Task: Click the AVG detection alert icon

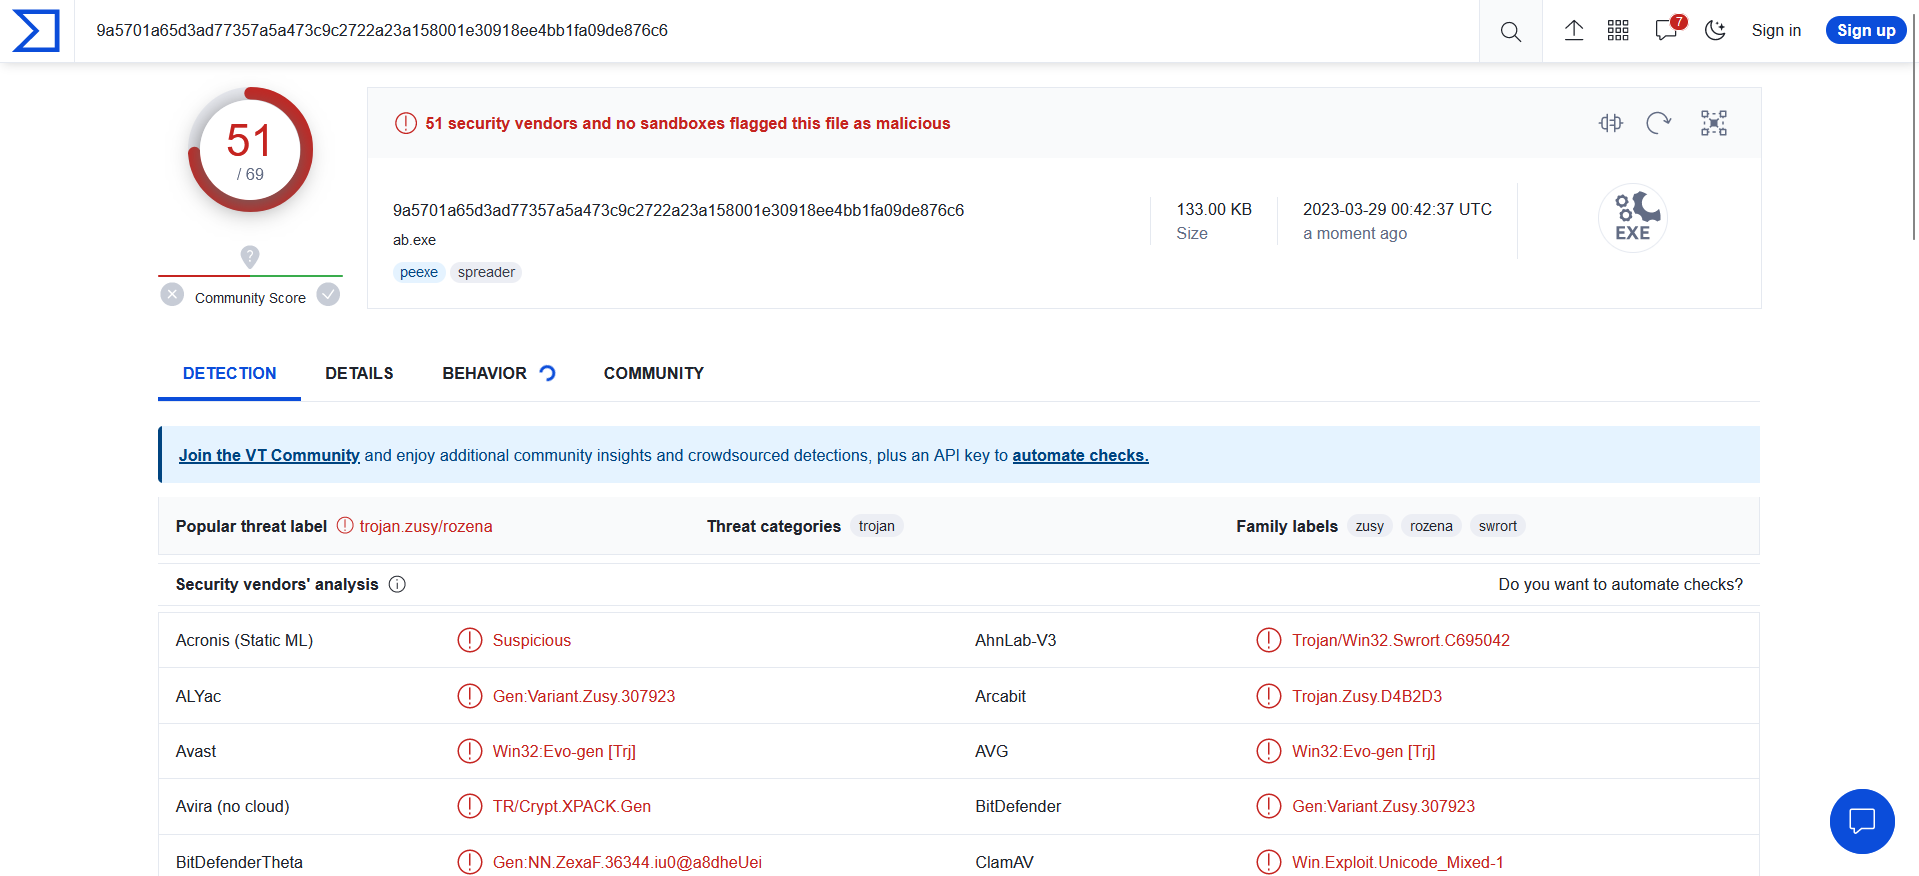Action: [1269, 751]
